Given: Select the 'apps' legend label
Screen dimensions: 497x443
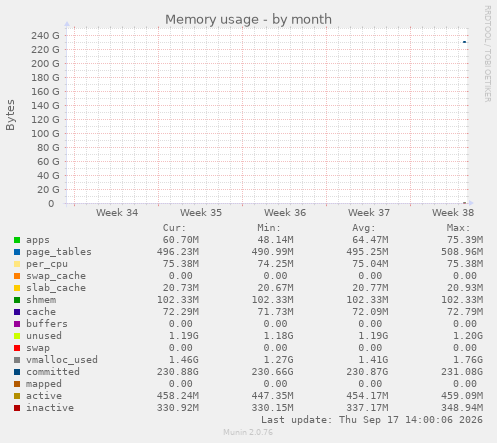Looking at the screenshot, I should point(38,240).
